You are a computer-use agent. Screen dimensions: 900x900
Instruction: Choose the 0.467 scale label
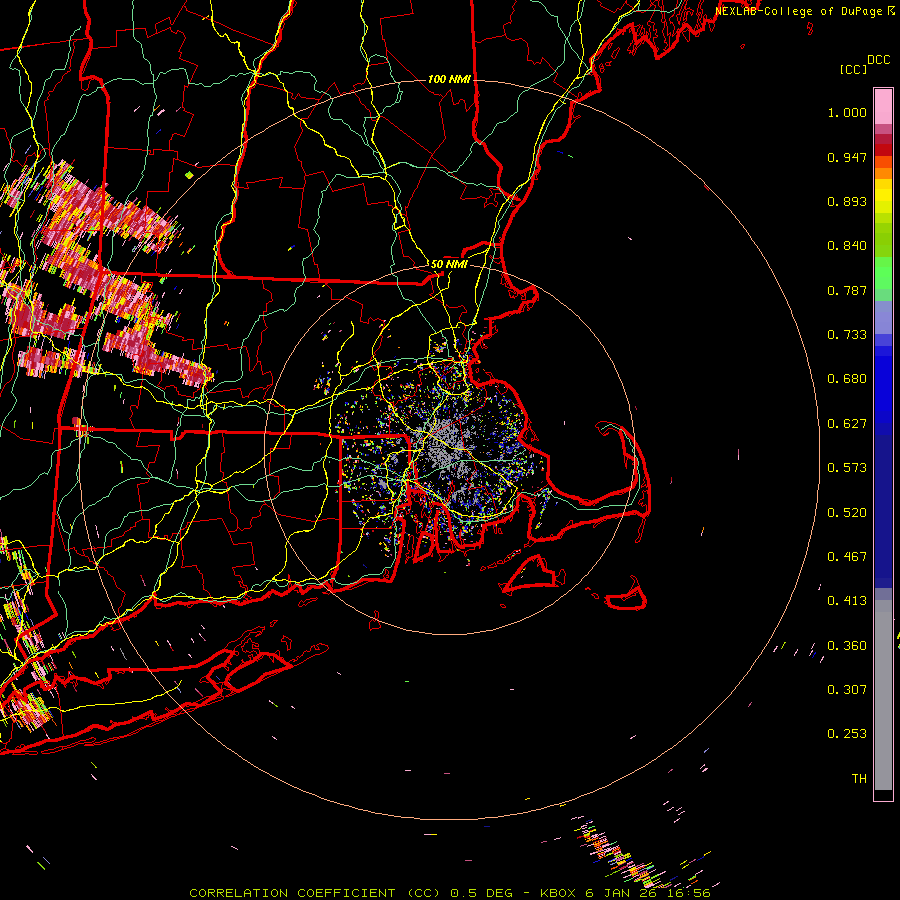(847, 557)
